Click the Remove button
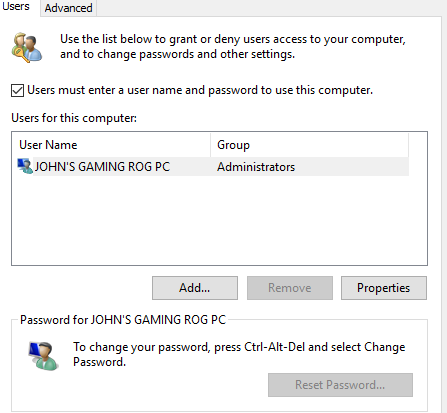447x413 pixels. tap(290, 288)
